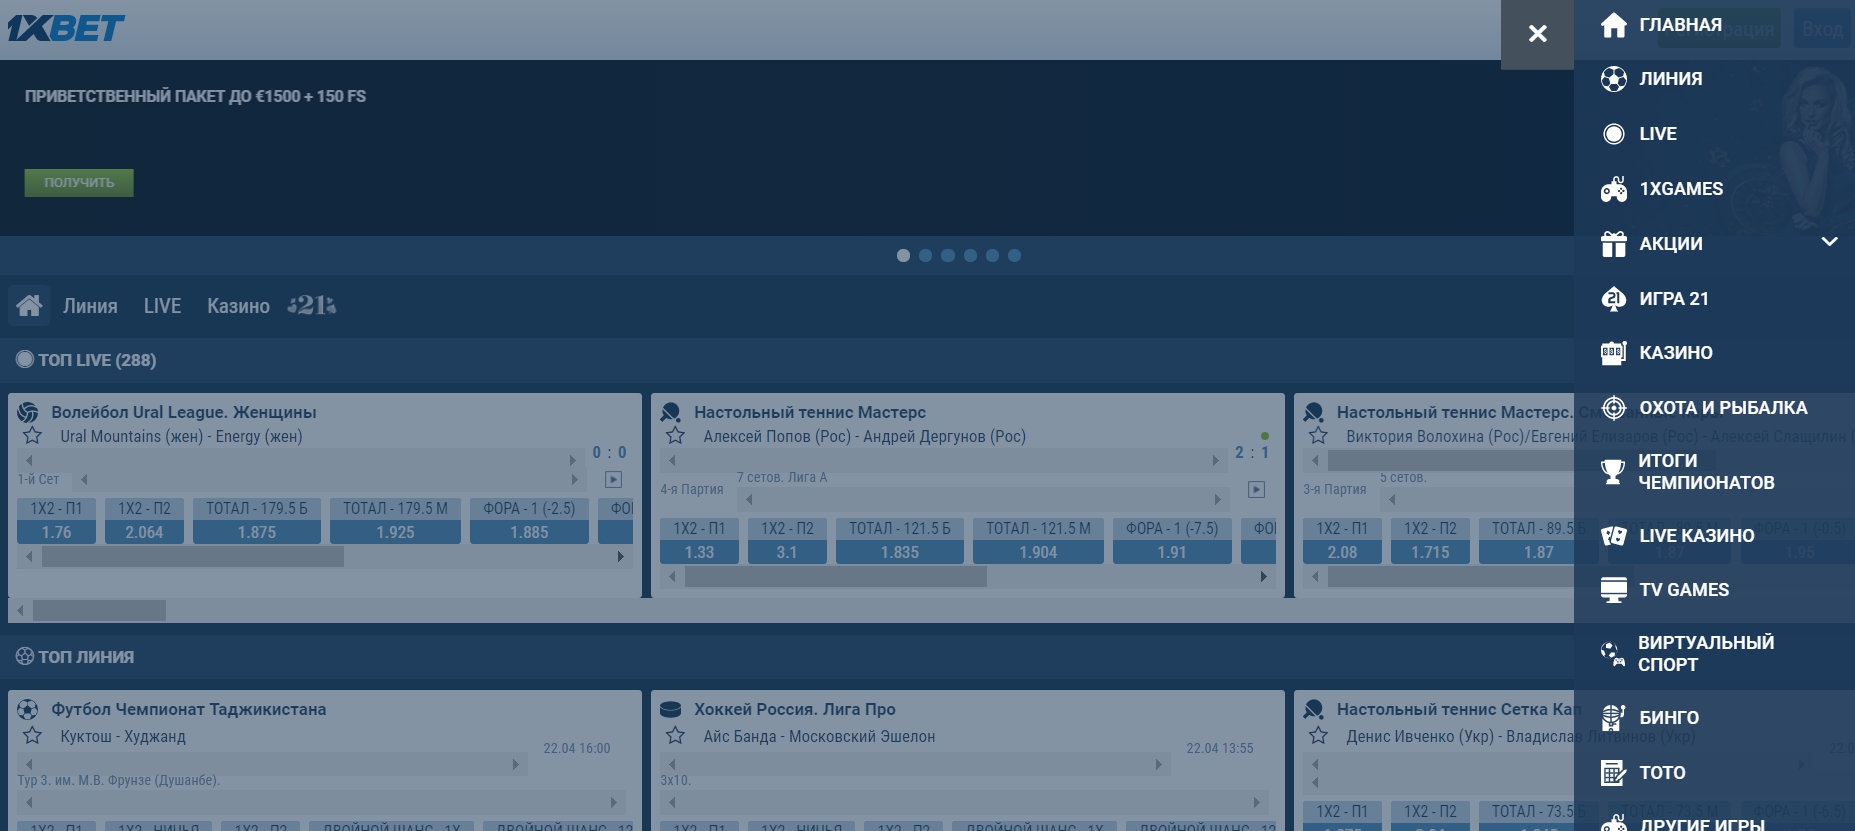Select ЛИНИЯ menu label in side menu

point(1670,79)
